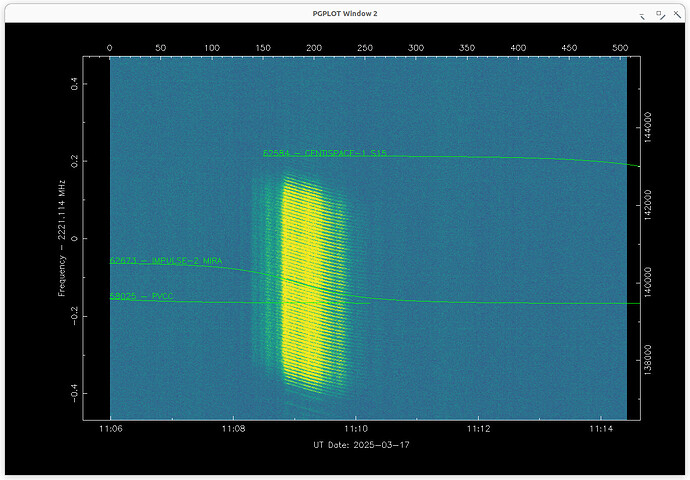This screenshot has width=690, height=480.
Task: Click the right axis value 144000
Action: click(647, 127)
